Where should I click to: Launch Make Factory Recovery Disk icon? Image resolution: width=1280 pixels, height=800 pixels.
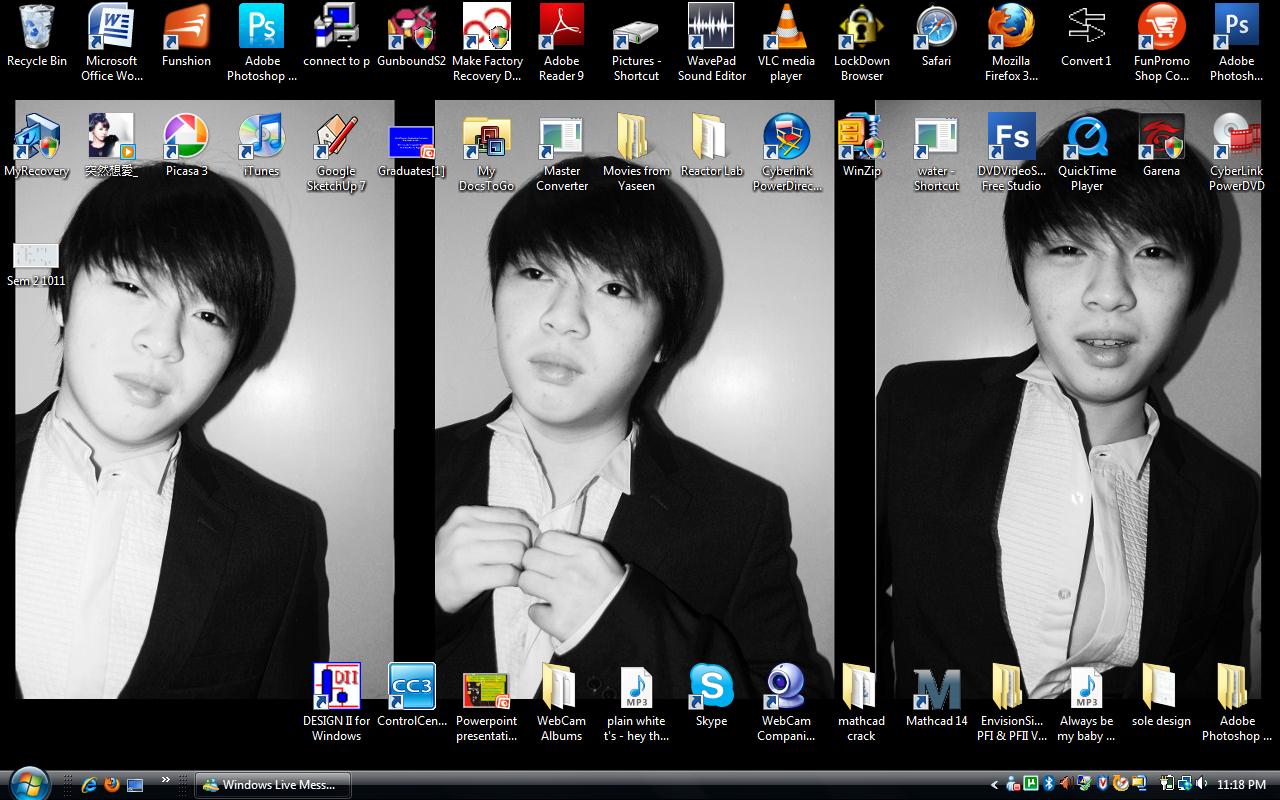pyautogui.click(x=486, y=43)
